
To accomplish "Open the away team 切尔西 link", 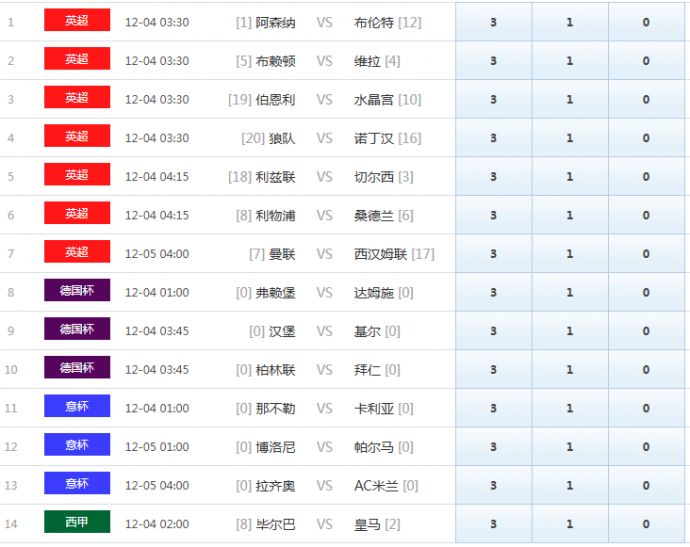I will tap(374, 177).
